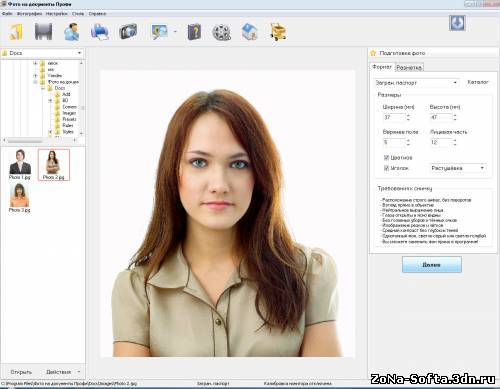The width and height of the screenshot is (500, 389).
Task: Increase the Верхнее поле value with the up arrow
Action: (x=408, y=140)
